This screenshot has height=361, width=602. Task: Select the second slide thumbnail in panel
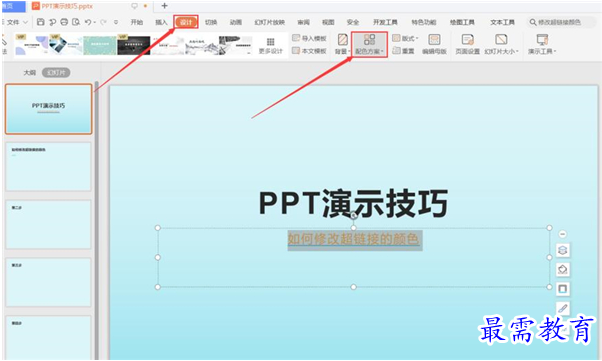pos(48,167)
